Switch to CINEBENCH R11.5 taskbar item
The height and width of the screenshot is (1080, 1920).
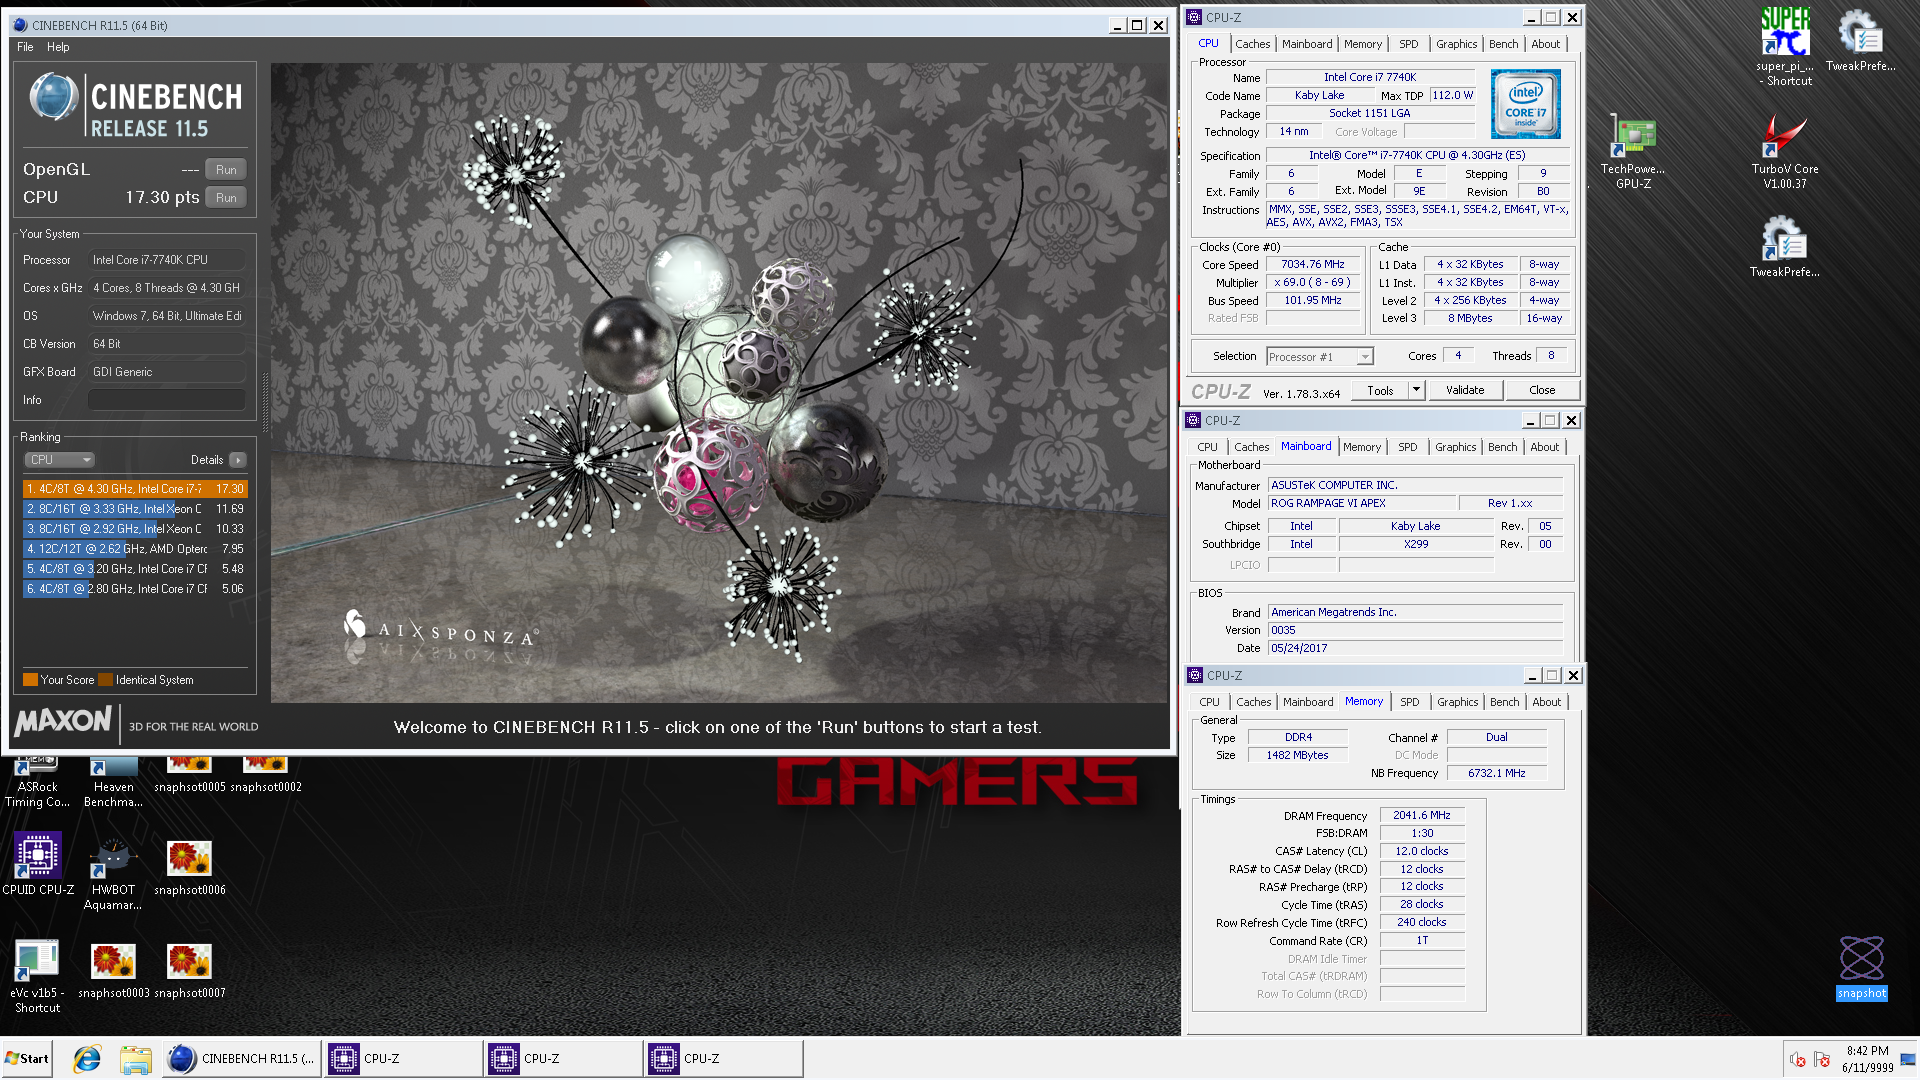[x=241, y=1059]
